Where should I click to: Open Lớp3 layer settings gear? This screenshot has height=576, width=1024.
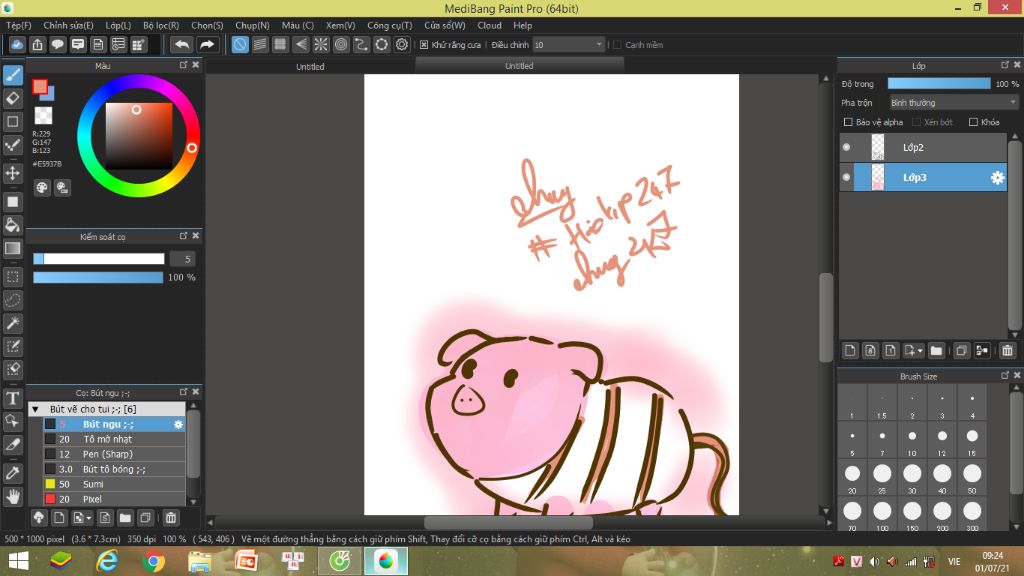point(997,178)
